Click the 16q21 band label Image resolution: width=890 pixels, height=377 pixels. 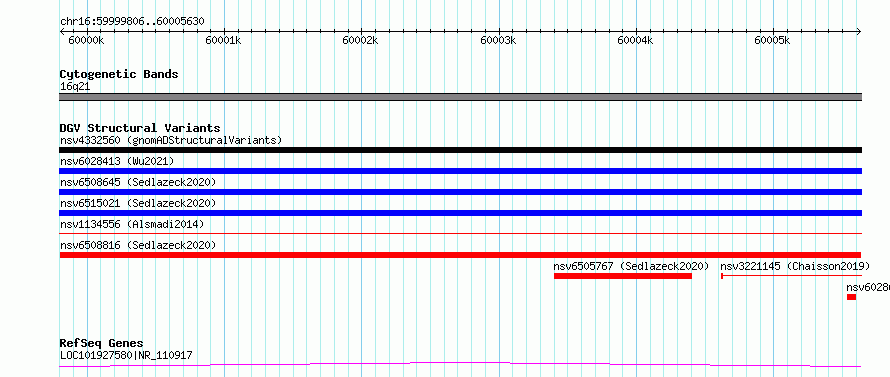(75, 87)
